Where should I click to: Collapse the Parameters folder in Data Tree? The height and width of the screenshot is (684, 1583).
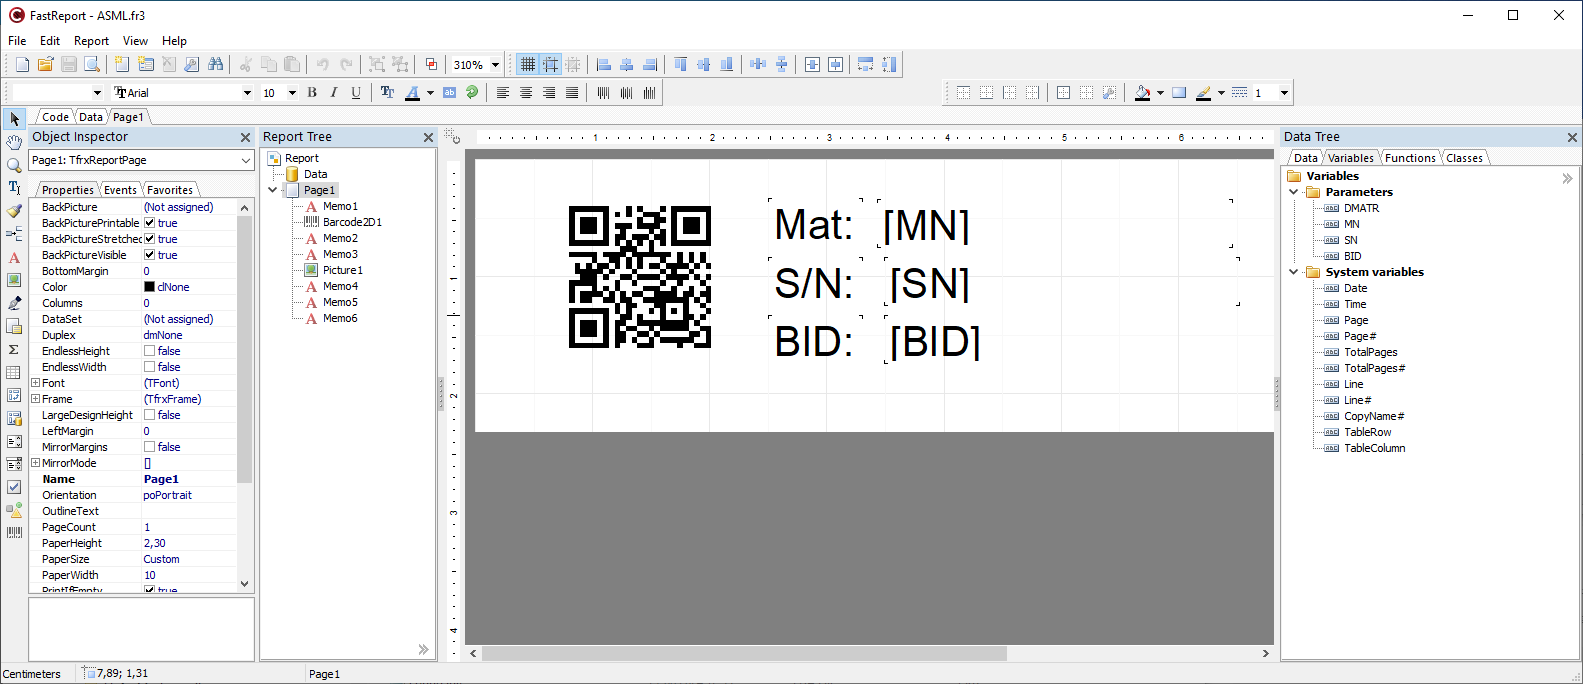click(x=1293, y=192)
